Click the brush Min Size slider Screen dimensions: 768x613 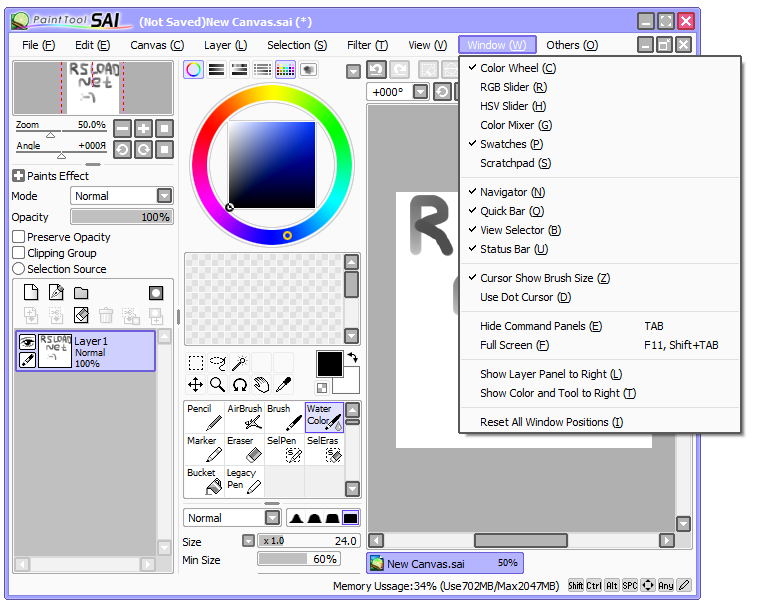299,559
